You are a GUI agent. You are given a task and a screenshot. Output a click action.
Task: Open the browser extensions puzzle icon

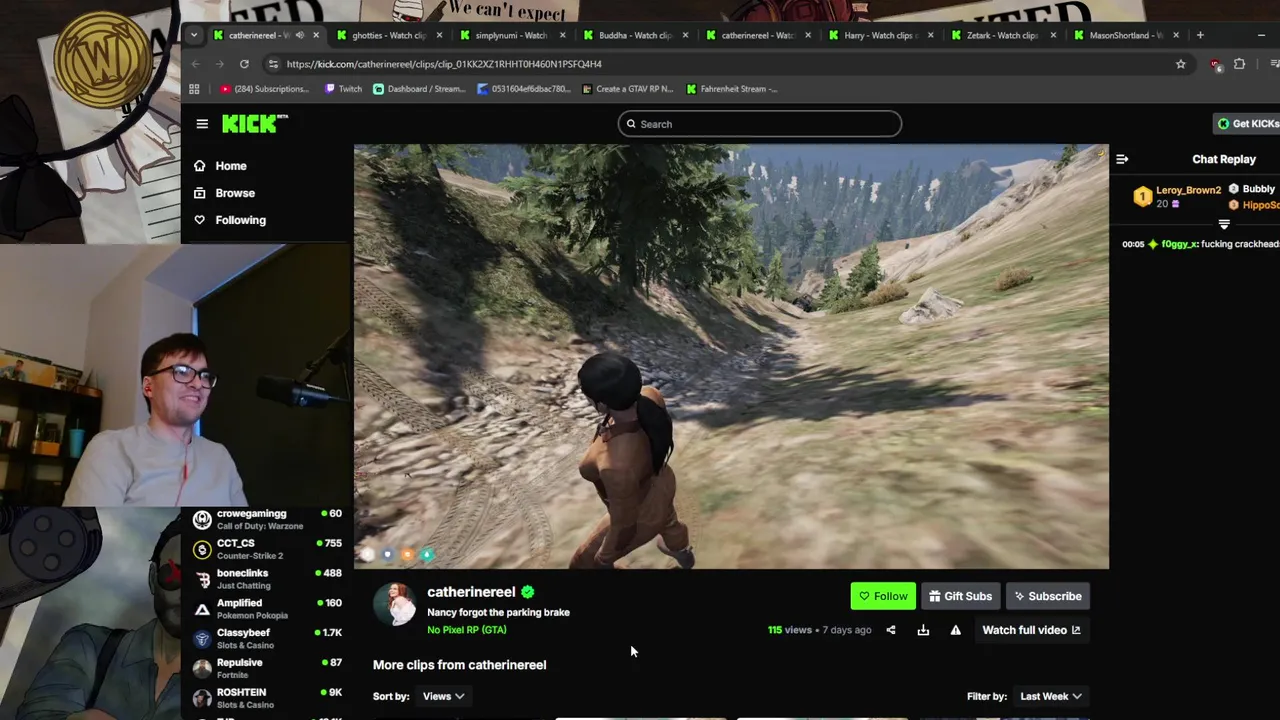coord(1239,64)
